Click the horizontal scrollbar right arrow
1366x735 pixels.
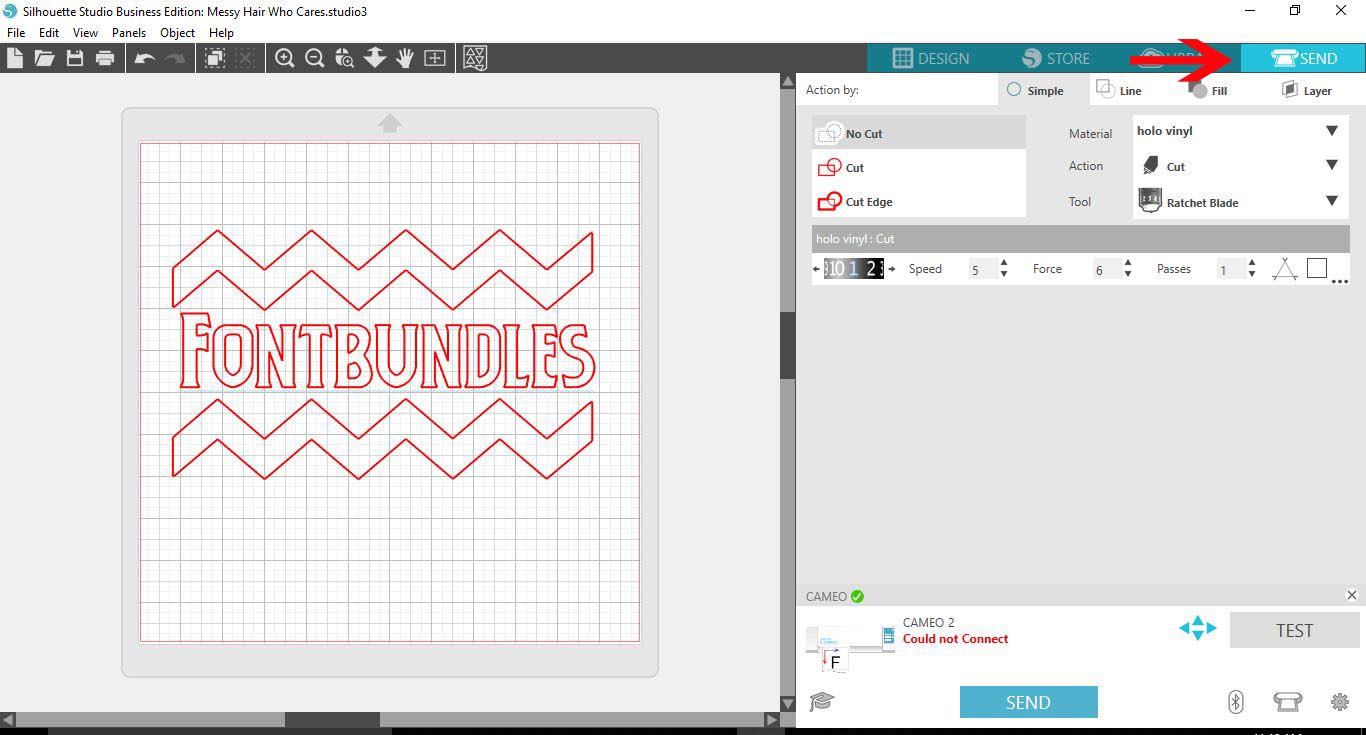[772, 719]
